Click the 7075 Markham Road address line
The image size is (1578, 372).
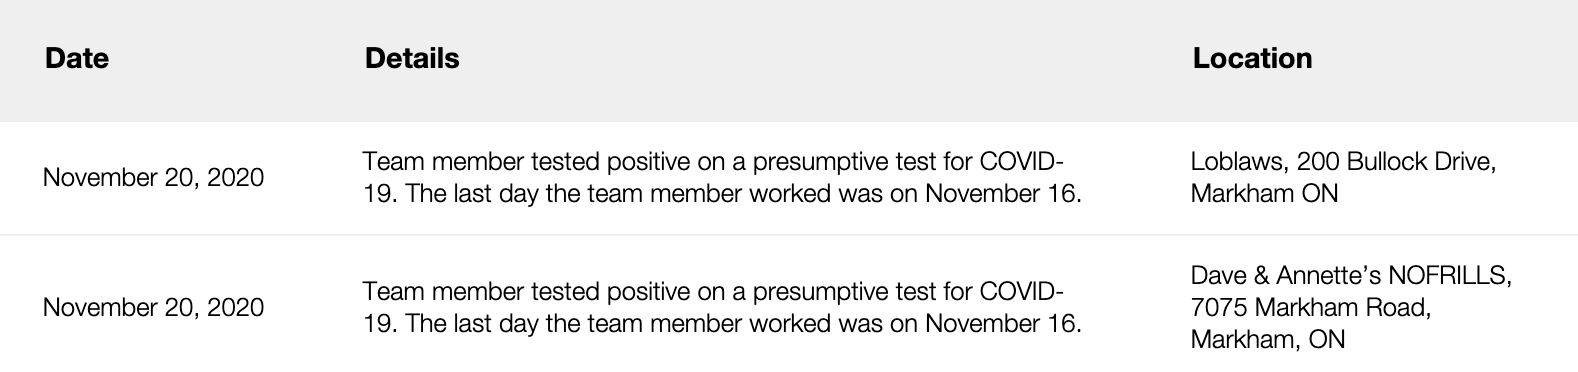point(1311,307)
